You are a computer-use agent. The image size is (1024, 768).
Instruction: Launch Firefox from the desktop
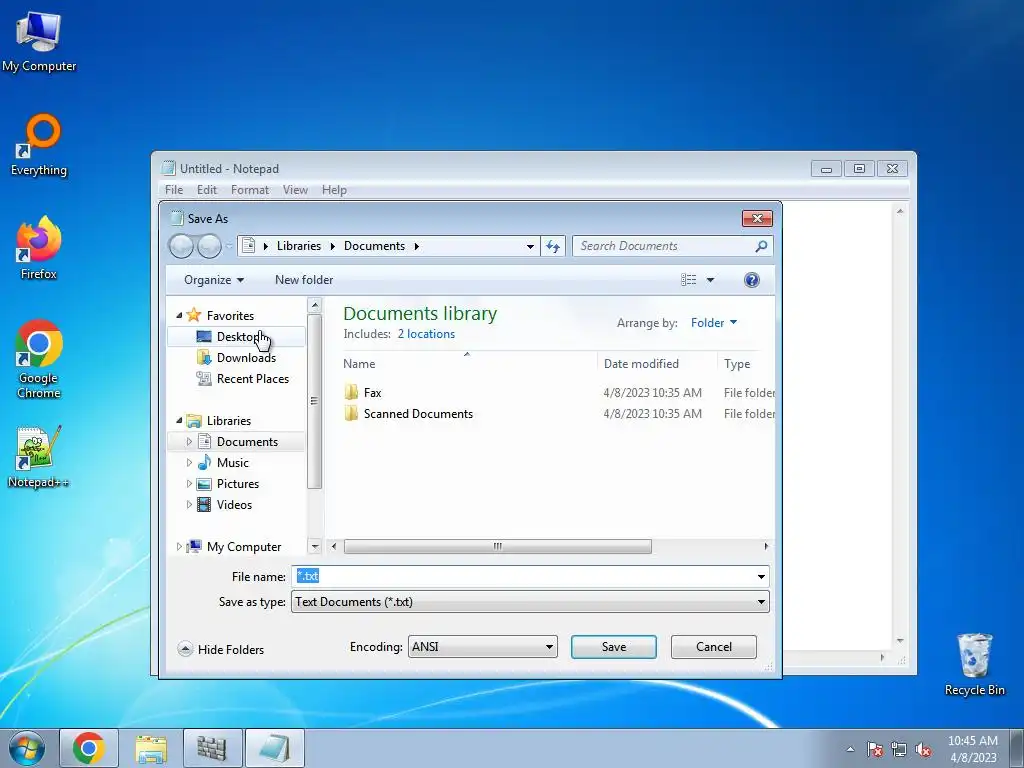(x=39, y=248)
